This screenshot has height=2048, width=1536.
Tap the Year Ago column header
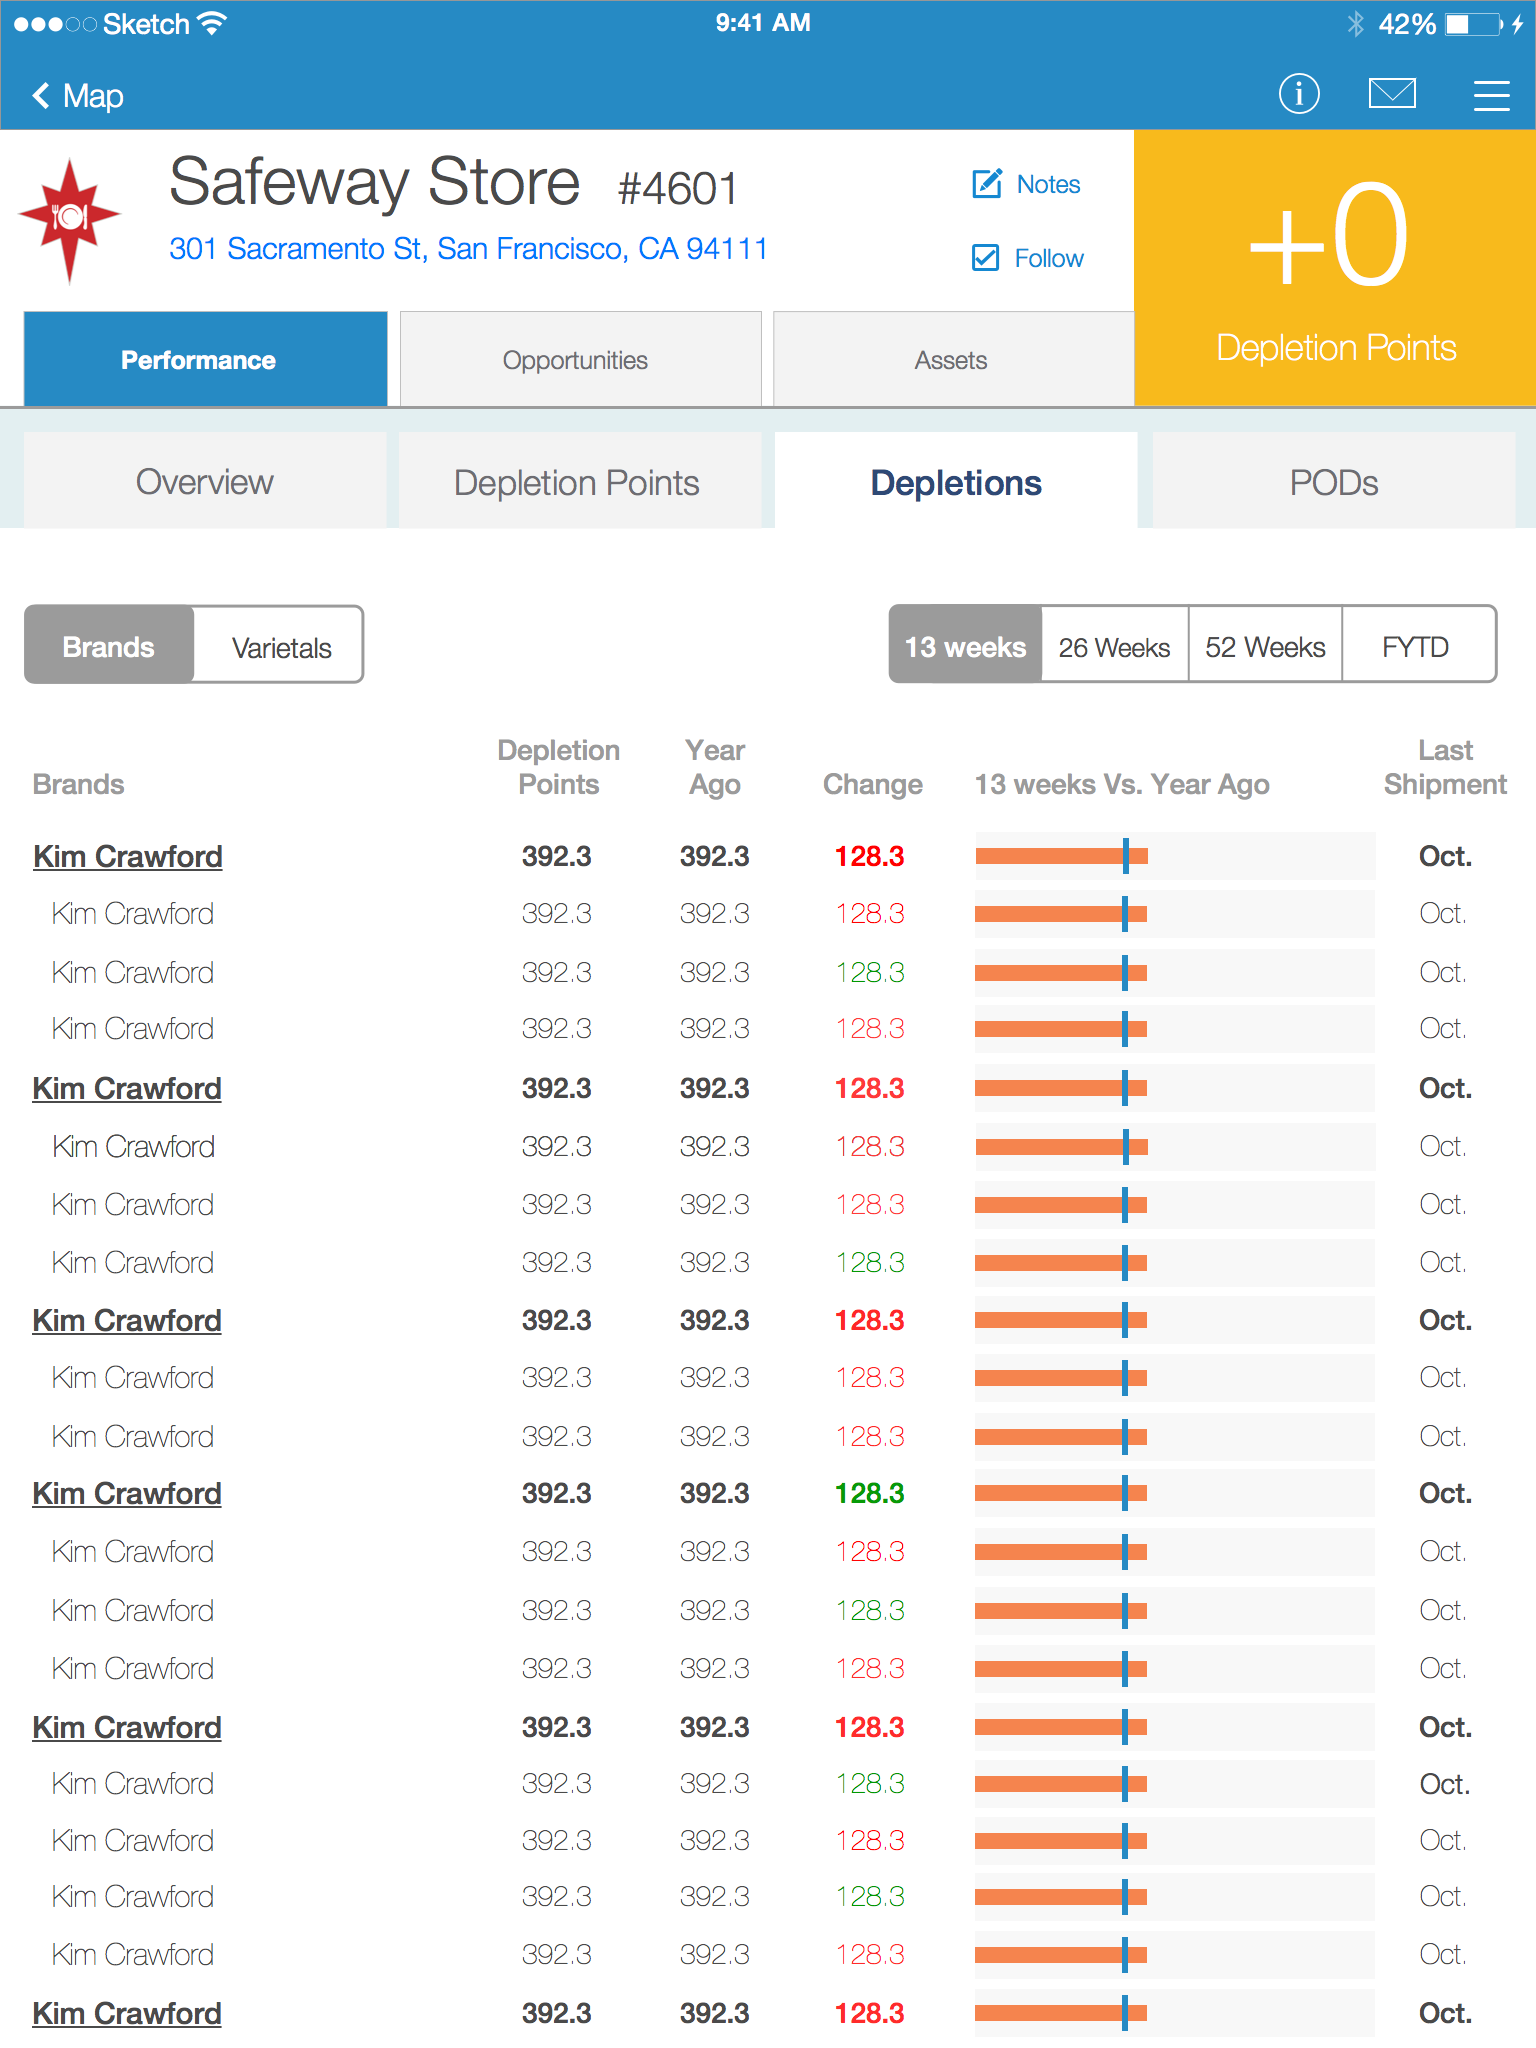coord(715,767)
